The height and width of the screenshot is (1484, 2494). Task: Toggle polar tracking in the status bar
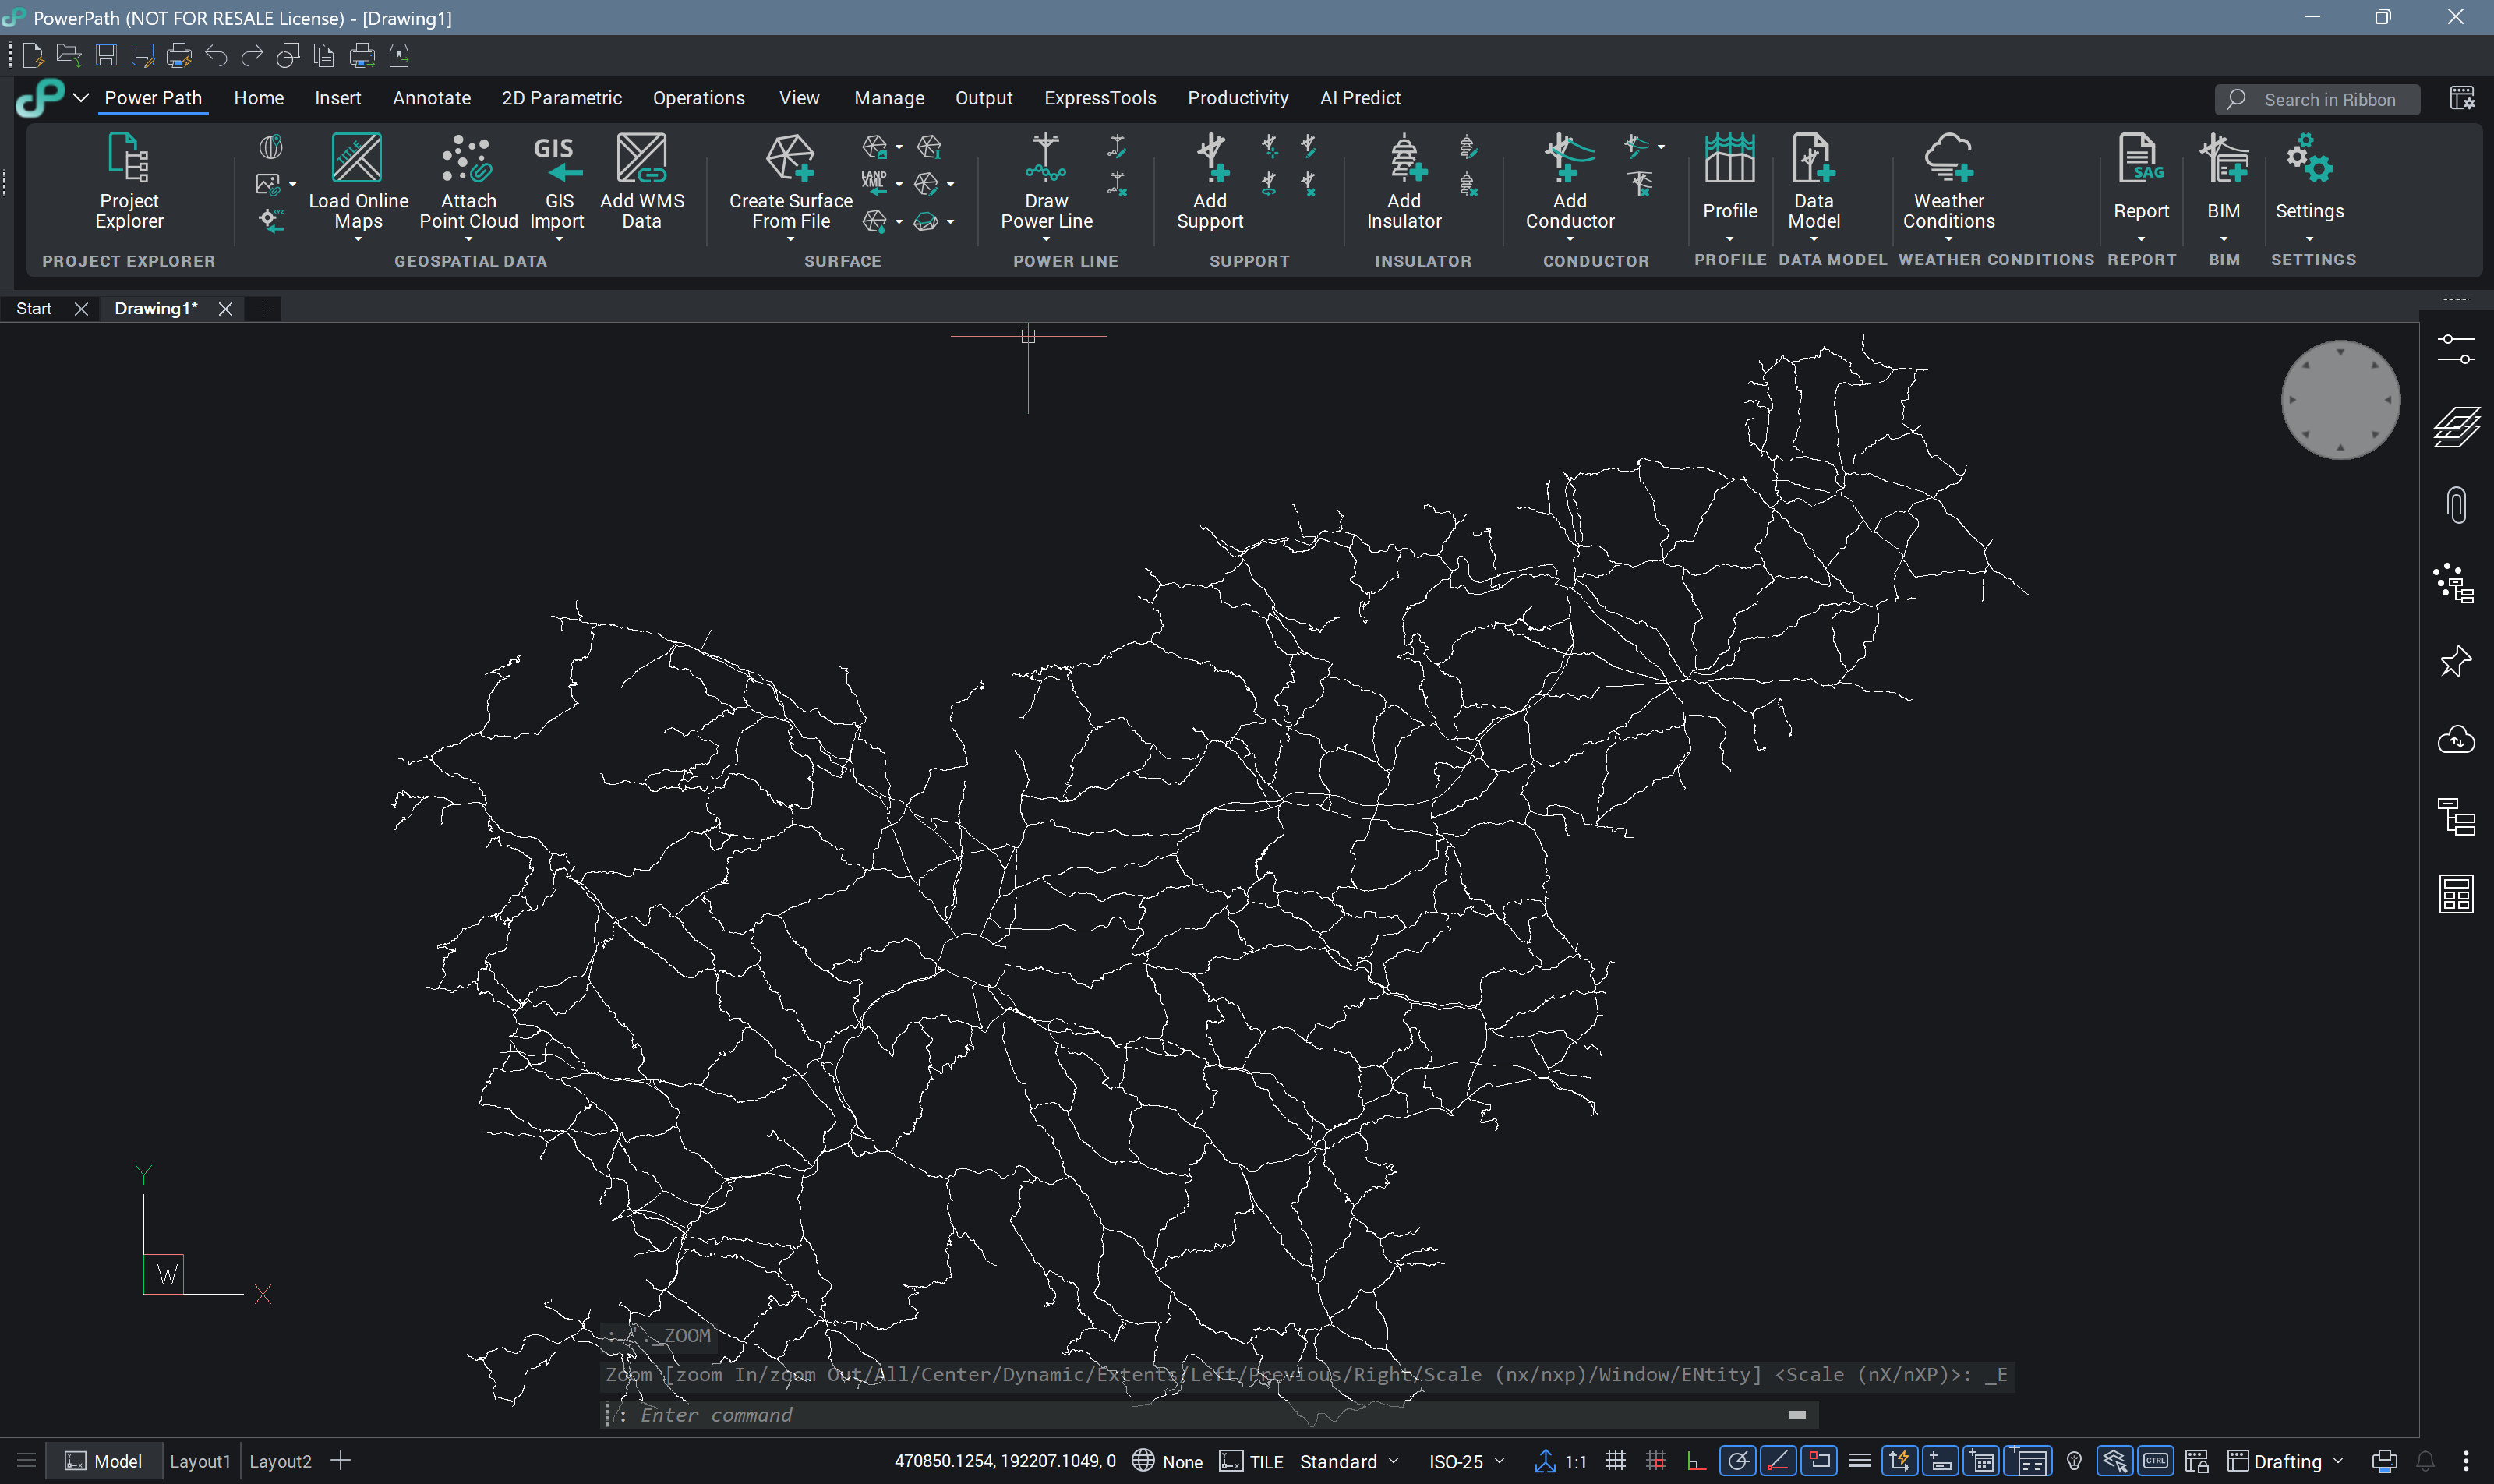tap(1738, 1461)
